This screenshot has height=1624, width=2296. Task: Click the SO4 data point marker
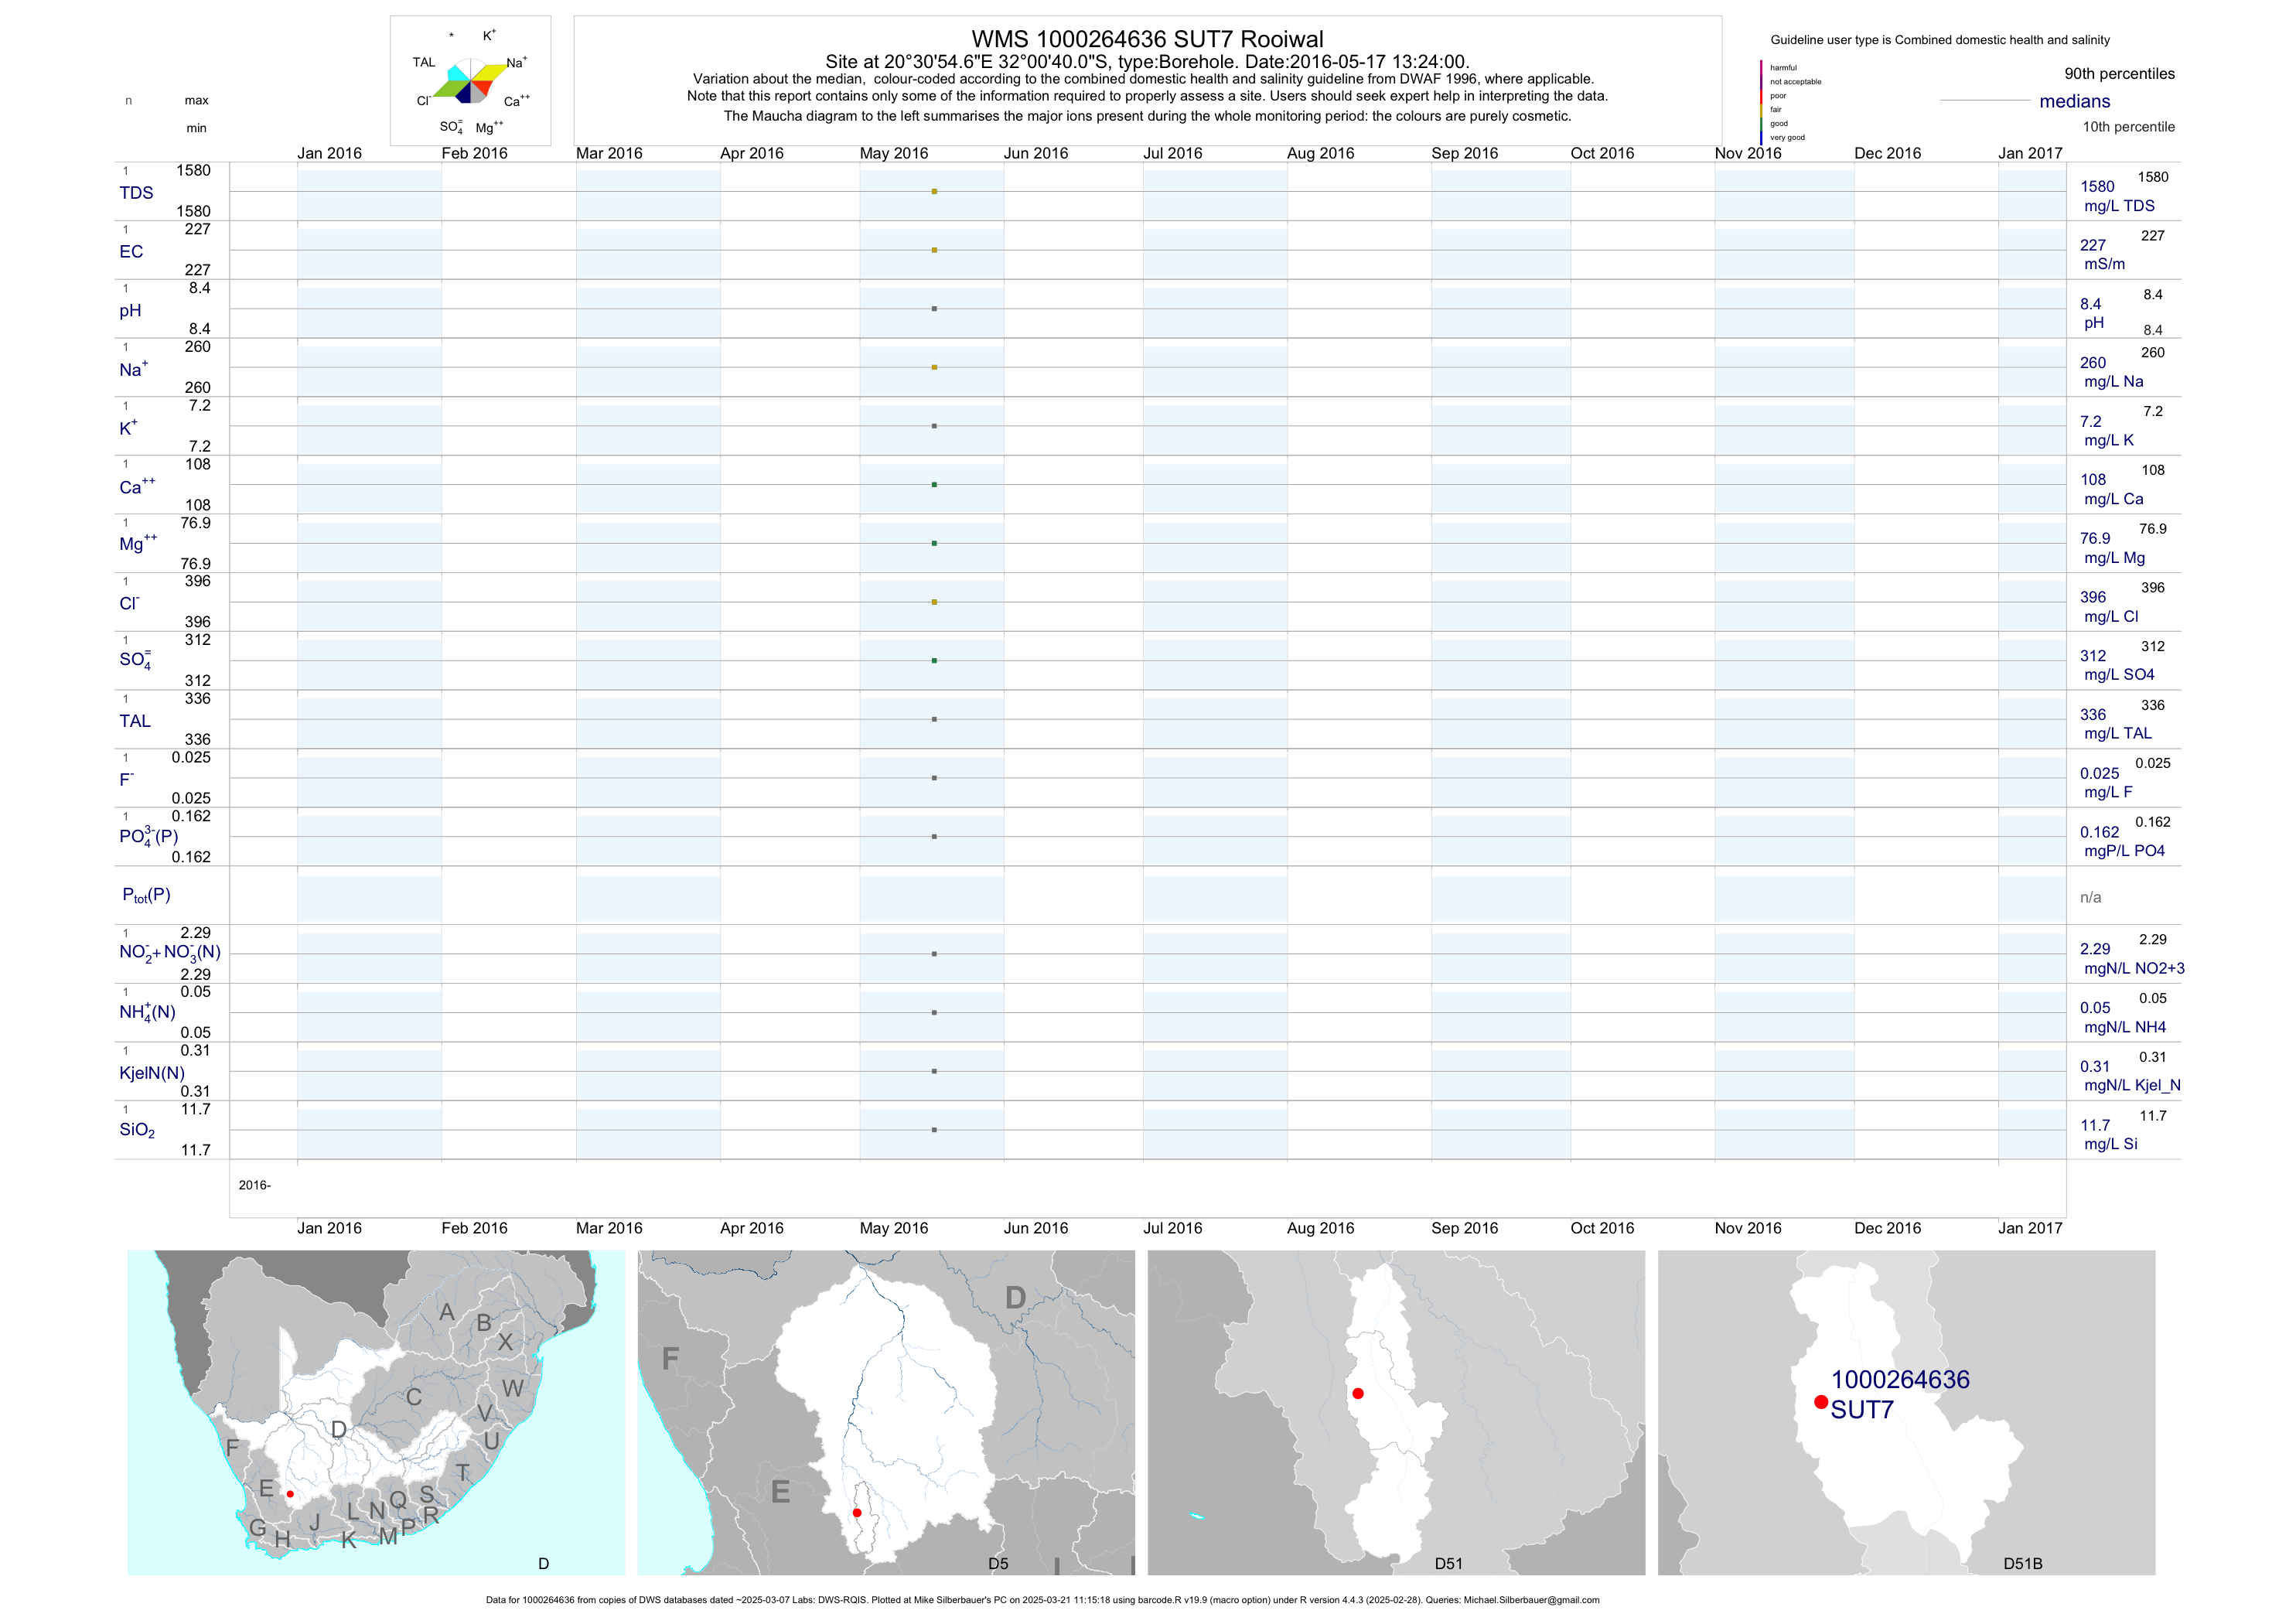(934, 661)
